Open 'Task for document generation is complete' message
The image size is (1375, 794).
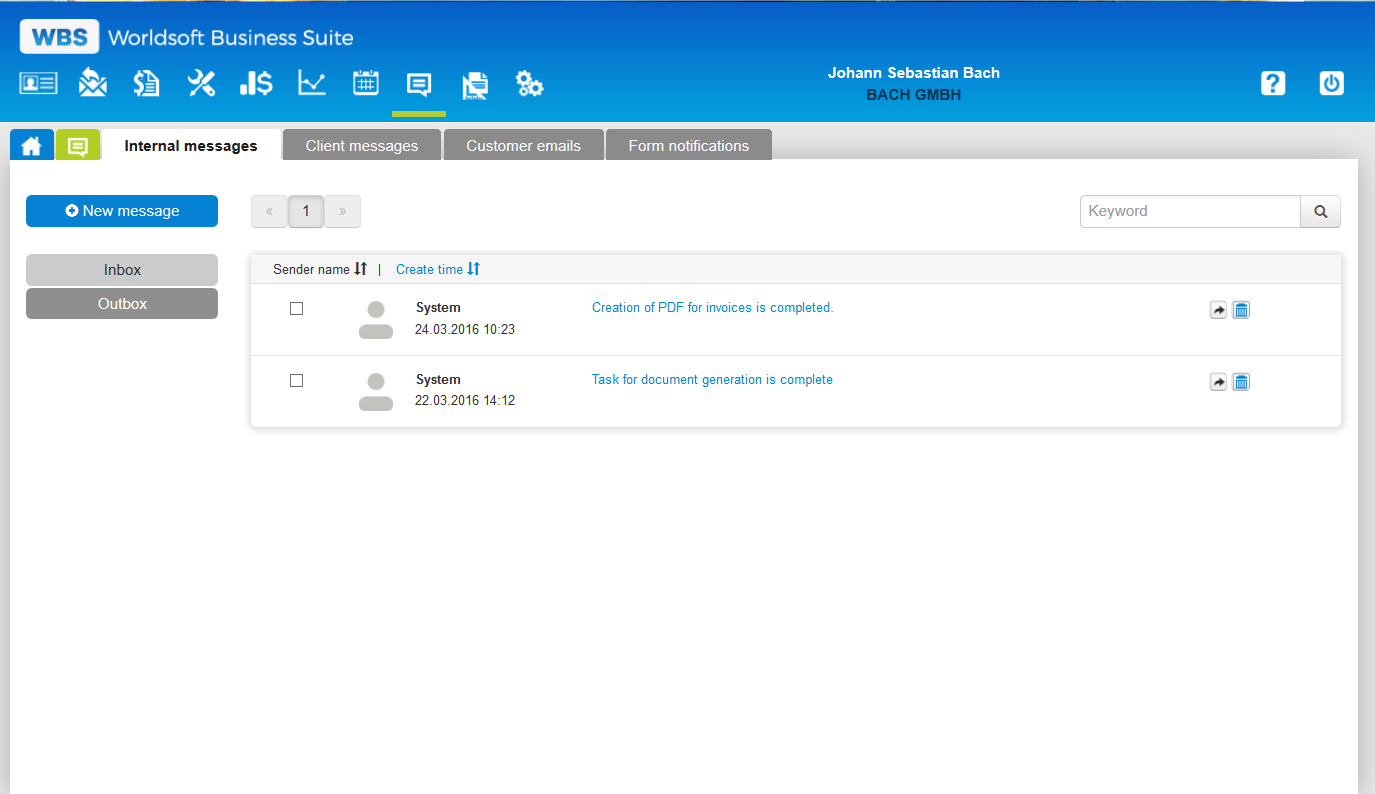point(713,380)
